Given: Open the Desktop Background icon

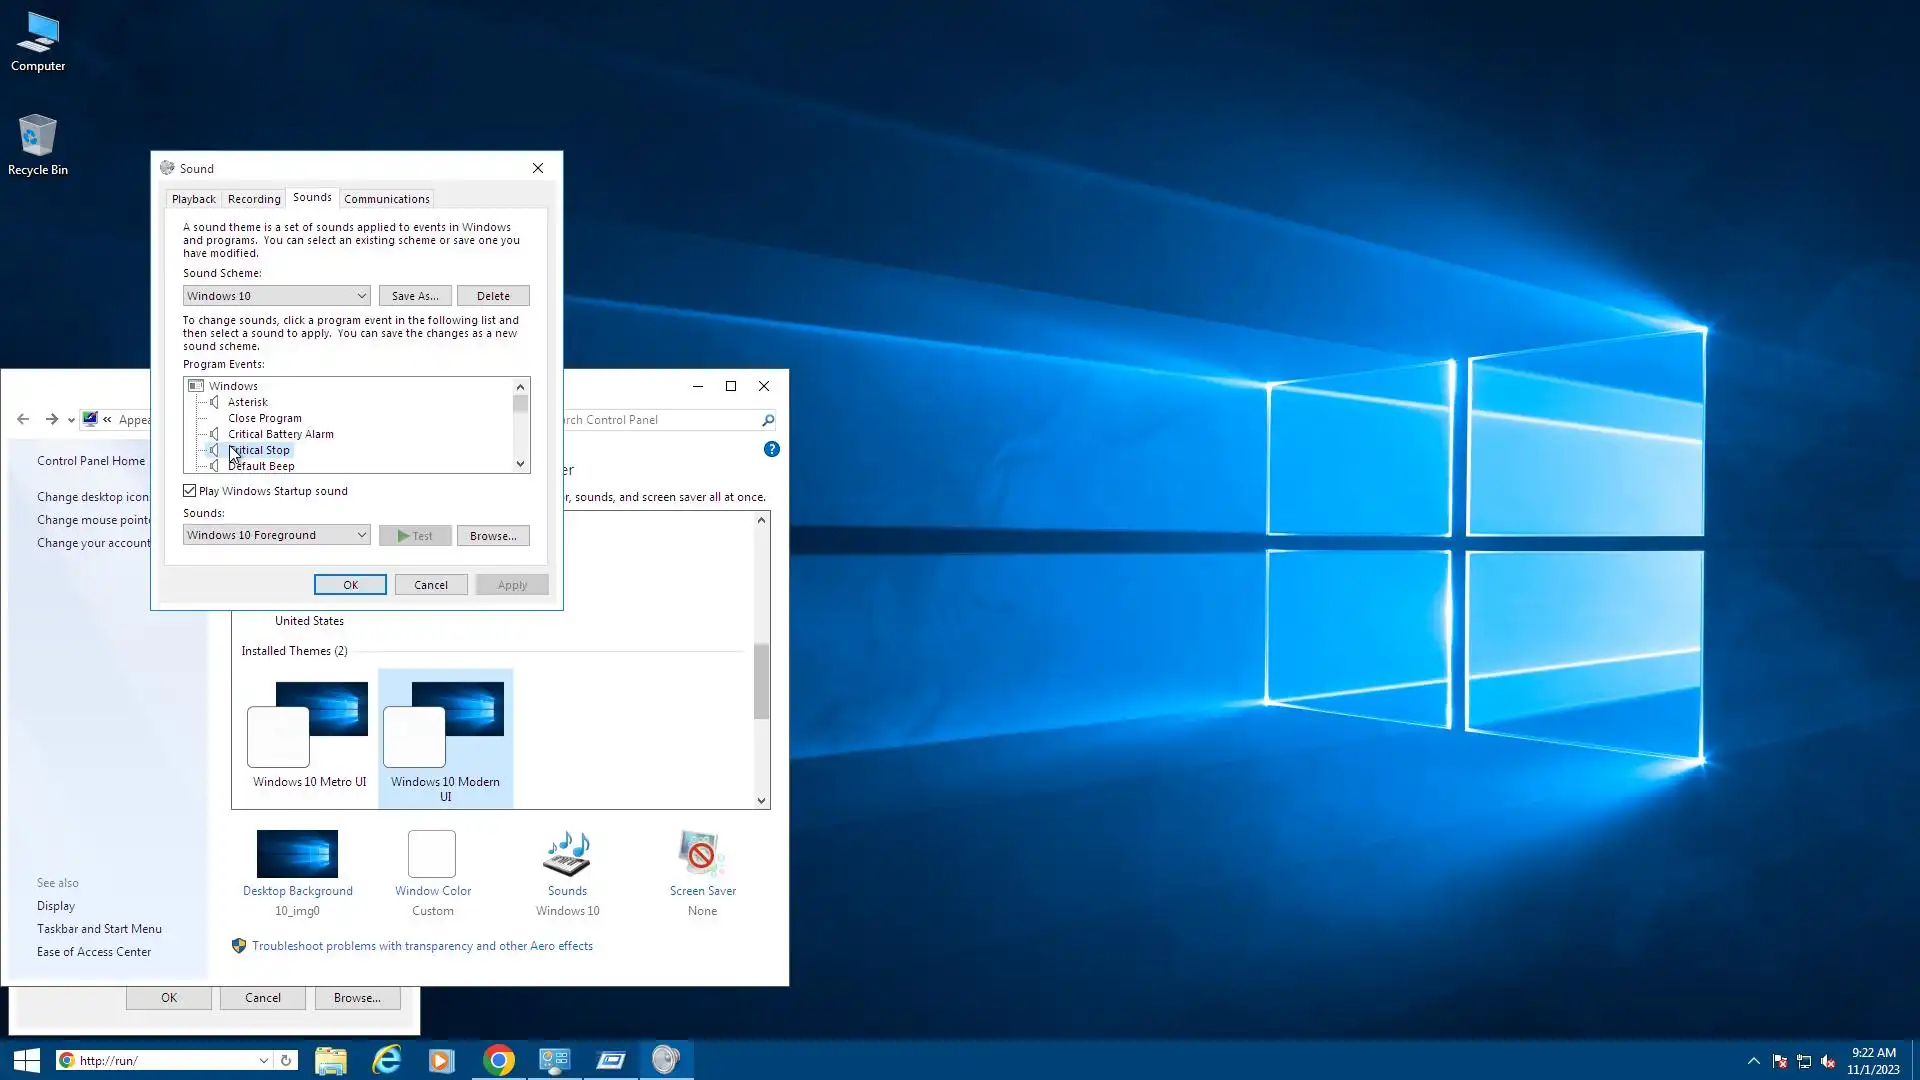Looking at the screenshot, I should point(297,856).
